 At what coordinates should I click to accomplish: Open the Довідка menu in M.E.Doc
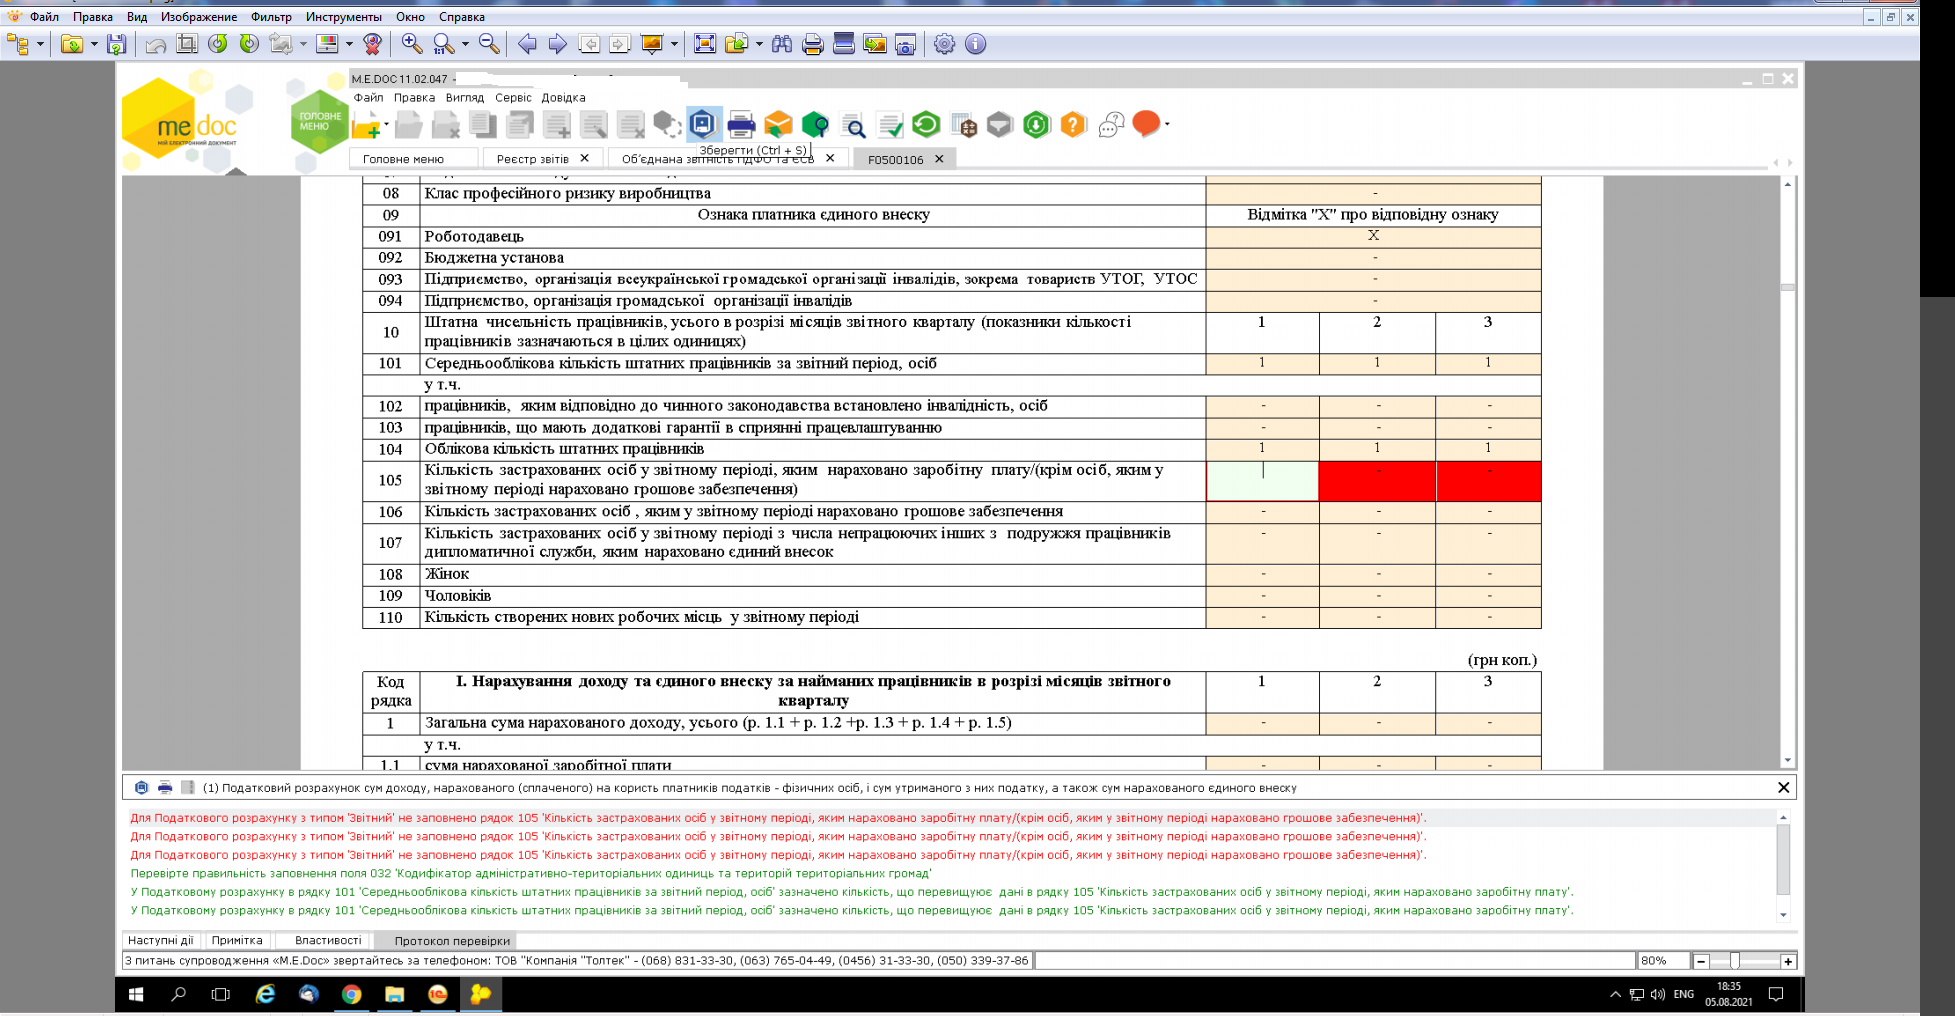(x=563, y=98)
